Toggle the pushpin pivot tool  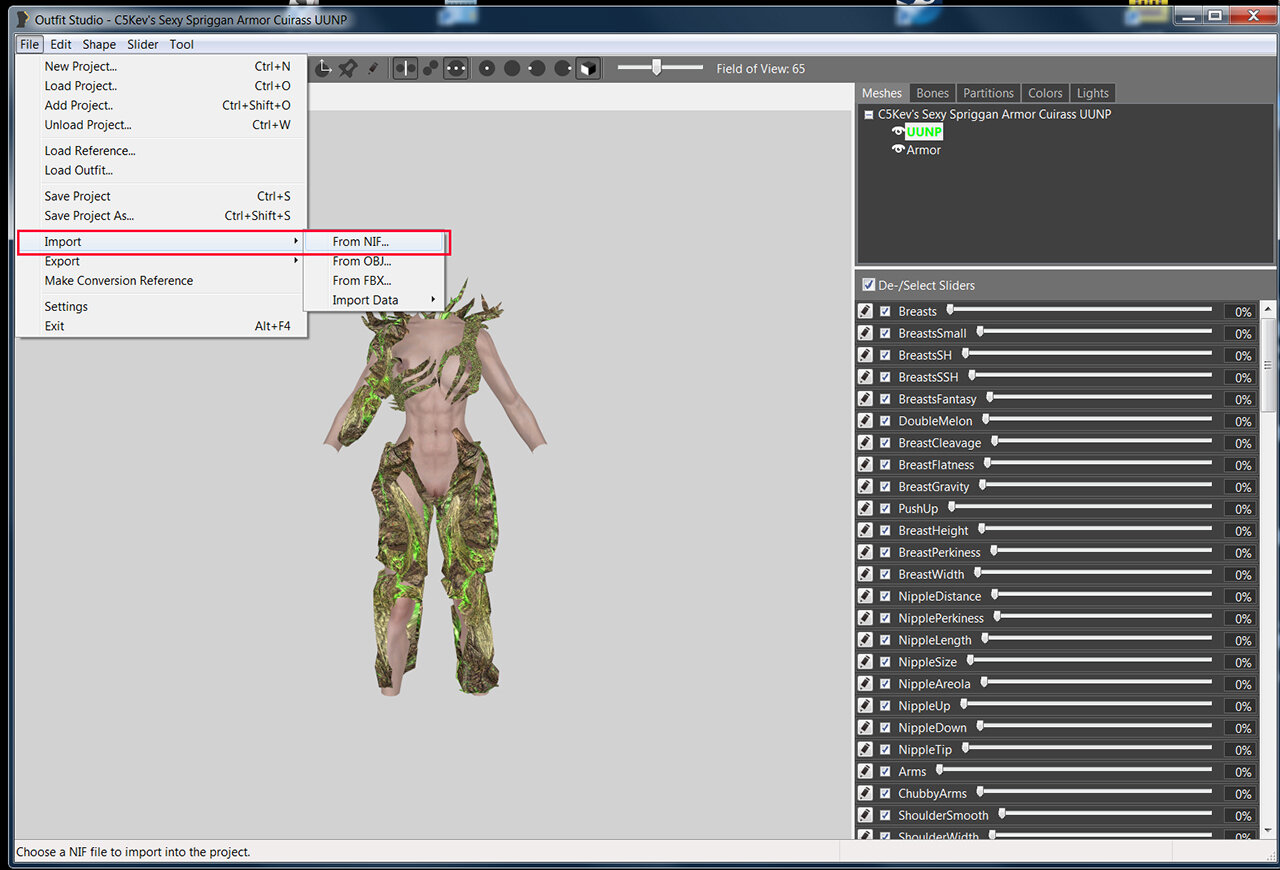(348, 68)
